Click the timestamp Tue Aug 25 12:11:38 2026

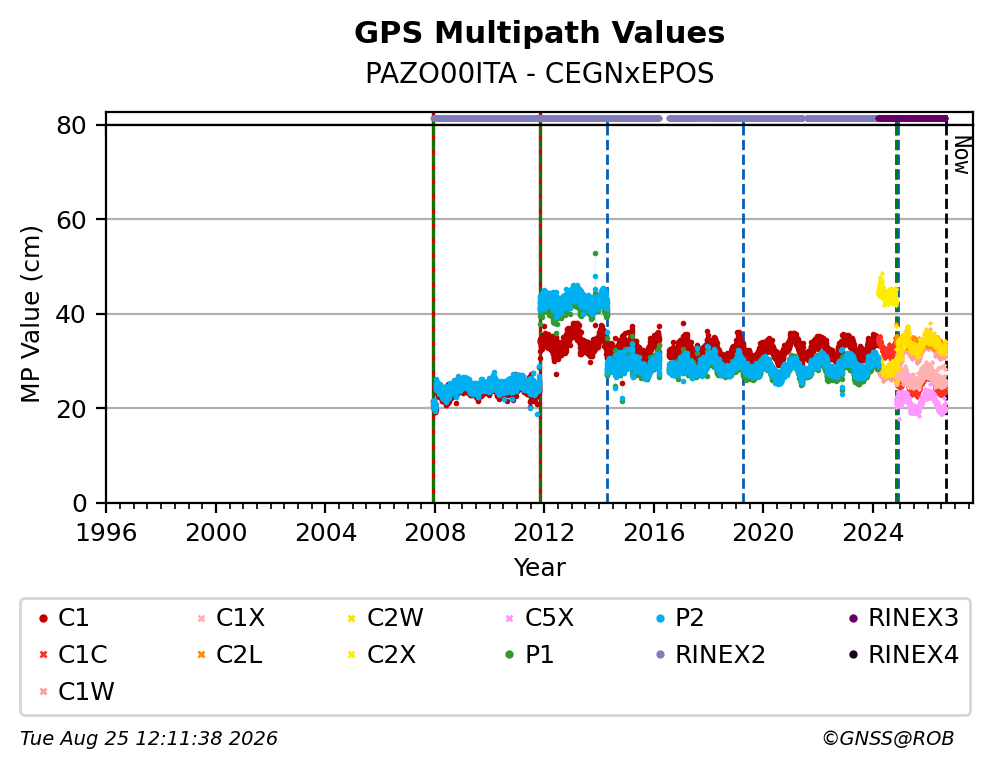click(149, 738)
